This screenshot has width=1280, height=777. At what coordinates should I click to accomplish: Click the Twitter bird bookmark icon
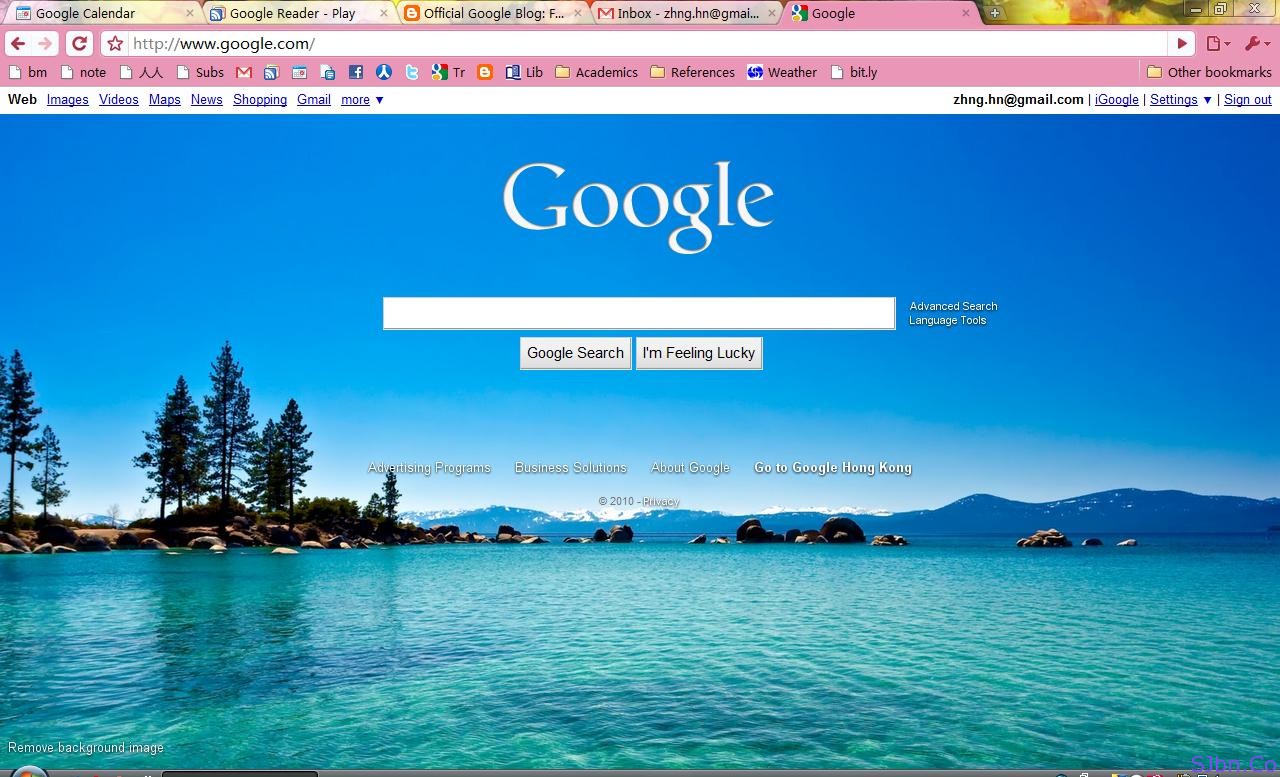[x=412, y=72]
